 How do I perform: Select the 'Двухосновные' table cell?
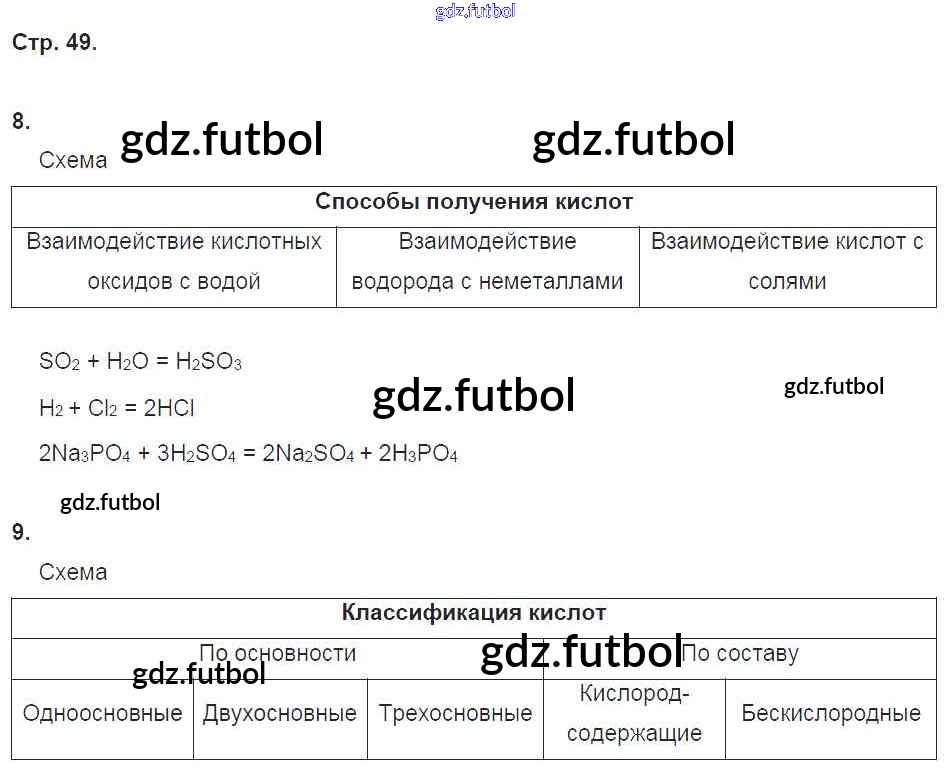point(280,714)
